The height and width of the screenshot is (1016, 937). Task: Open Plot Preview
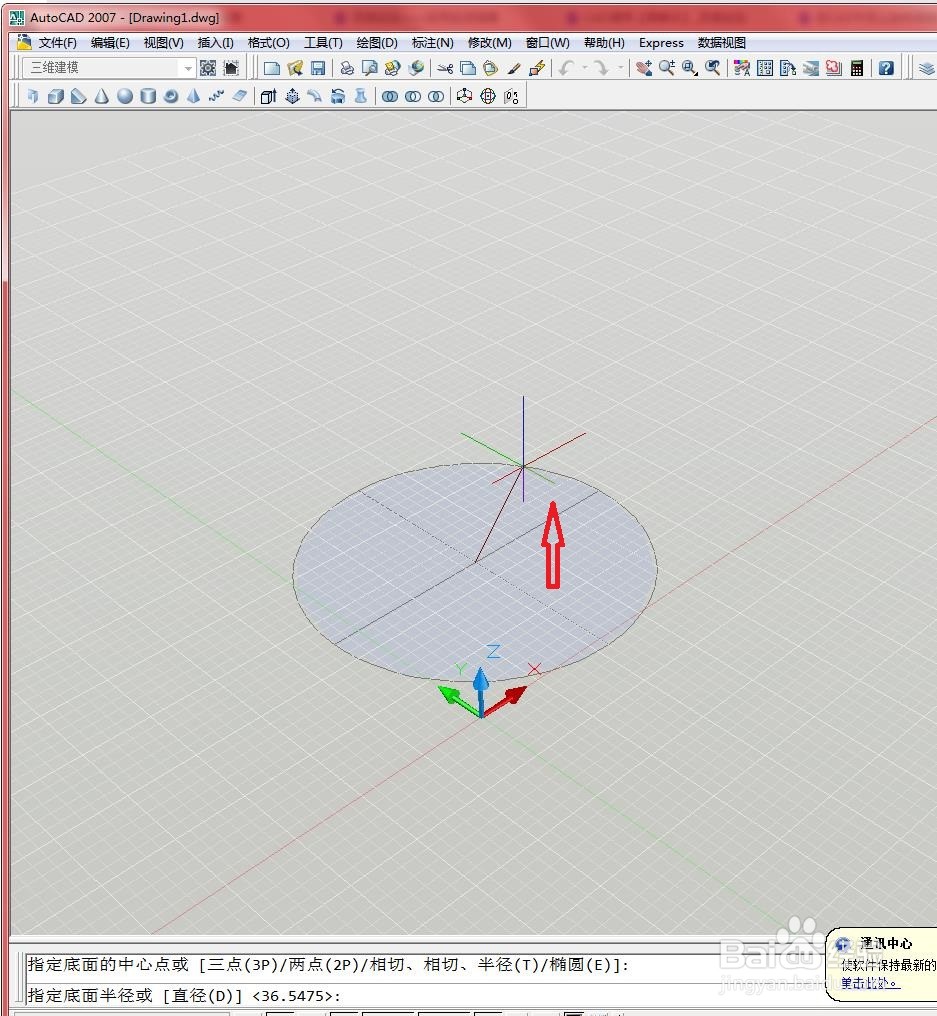[370, 68]
